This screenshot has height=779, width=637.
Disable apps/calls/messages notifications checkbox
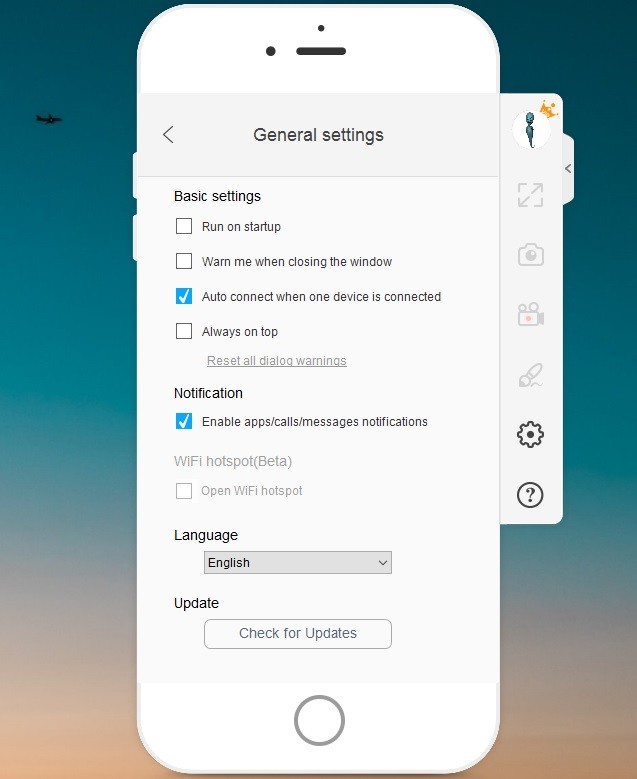click(x=184, y=421)
